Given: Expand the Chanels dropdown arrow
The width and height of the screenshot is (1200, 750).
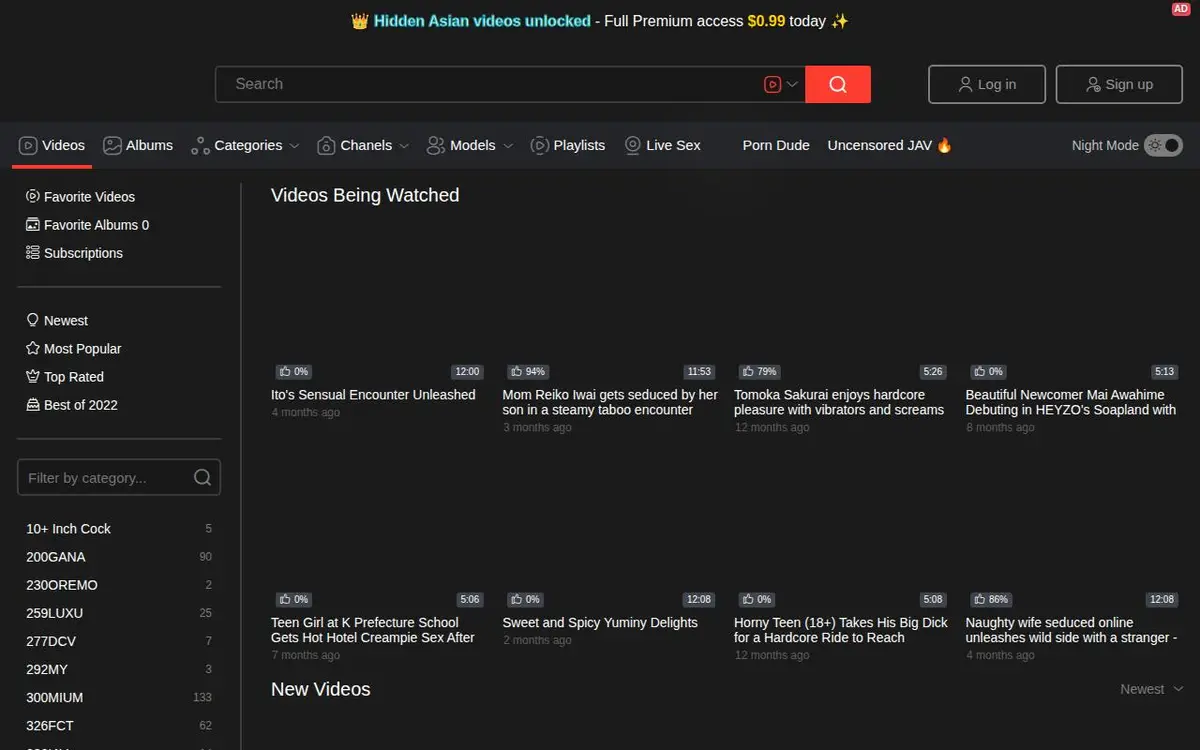Looking at the screenshot, I should point(404,146).
